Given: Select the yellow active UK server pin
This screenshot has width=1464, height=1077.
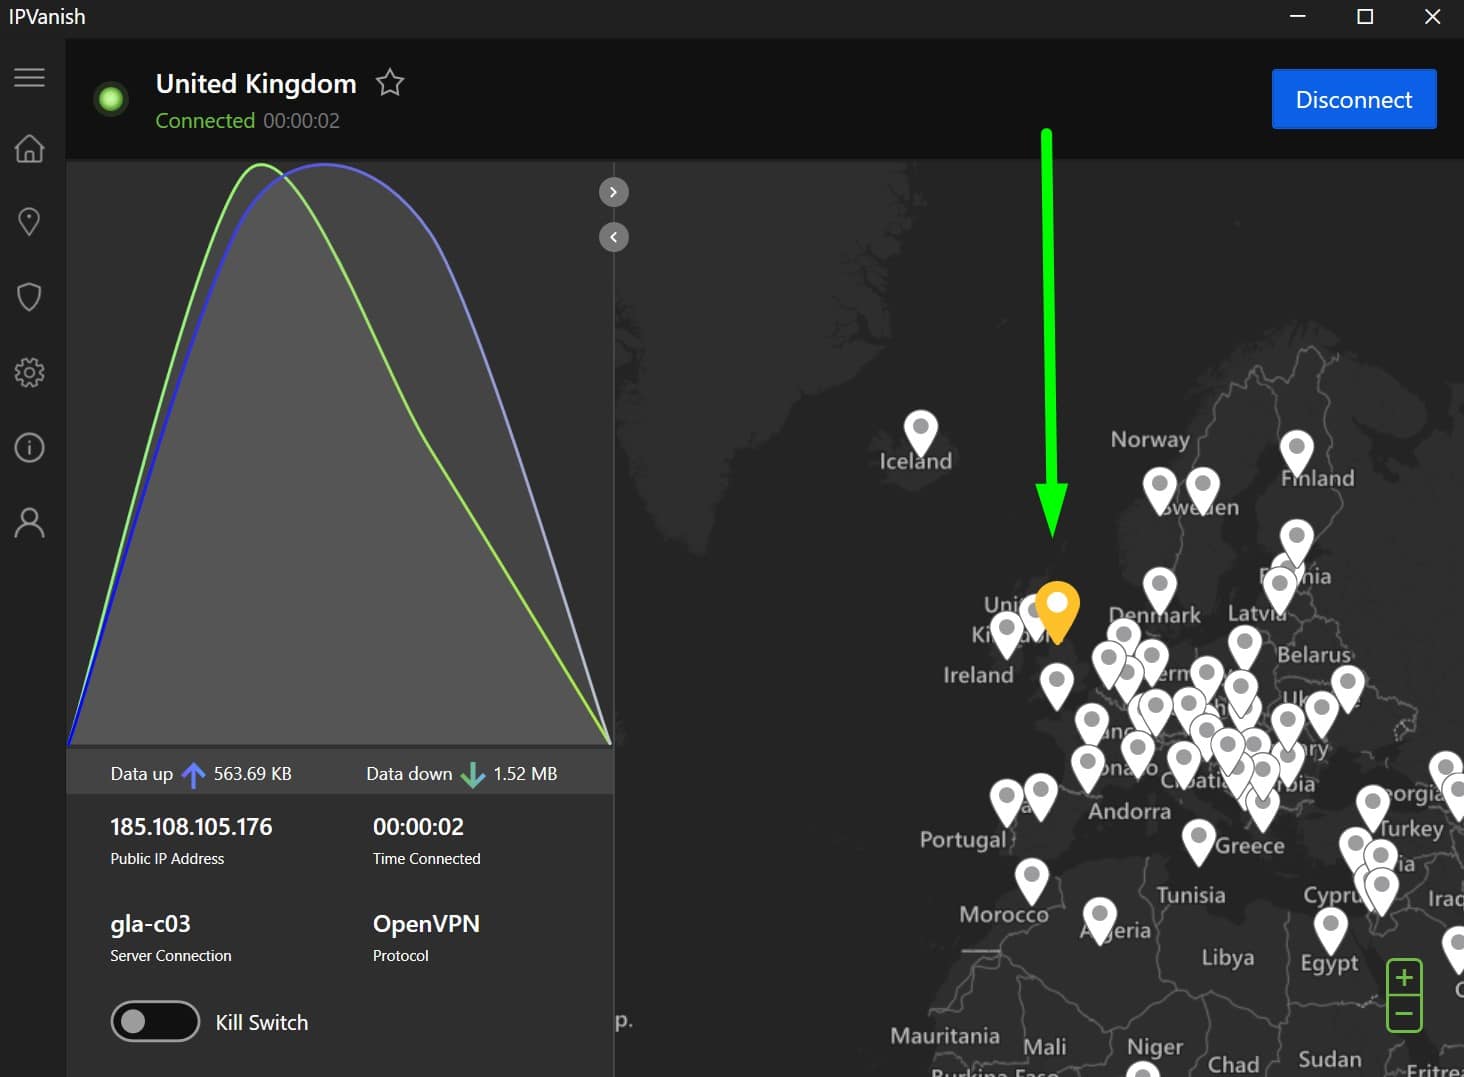Looking at the screenshot, I should (x=1057, y=610).
